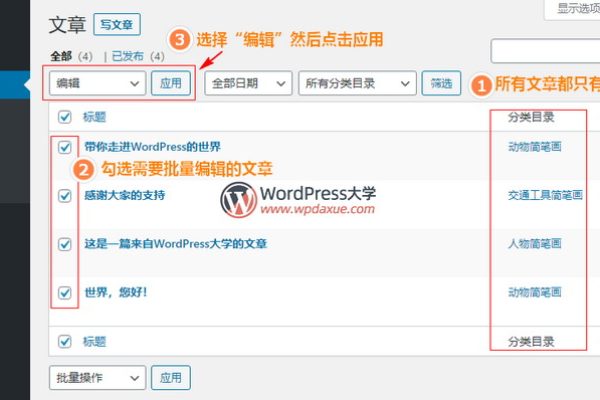Click the 写文章 button
This screenshot has width=600, height=400.
(x=118, y=23)
